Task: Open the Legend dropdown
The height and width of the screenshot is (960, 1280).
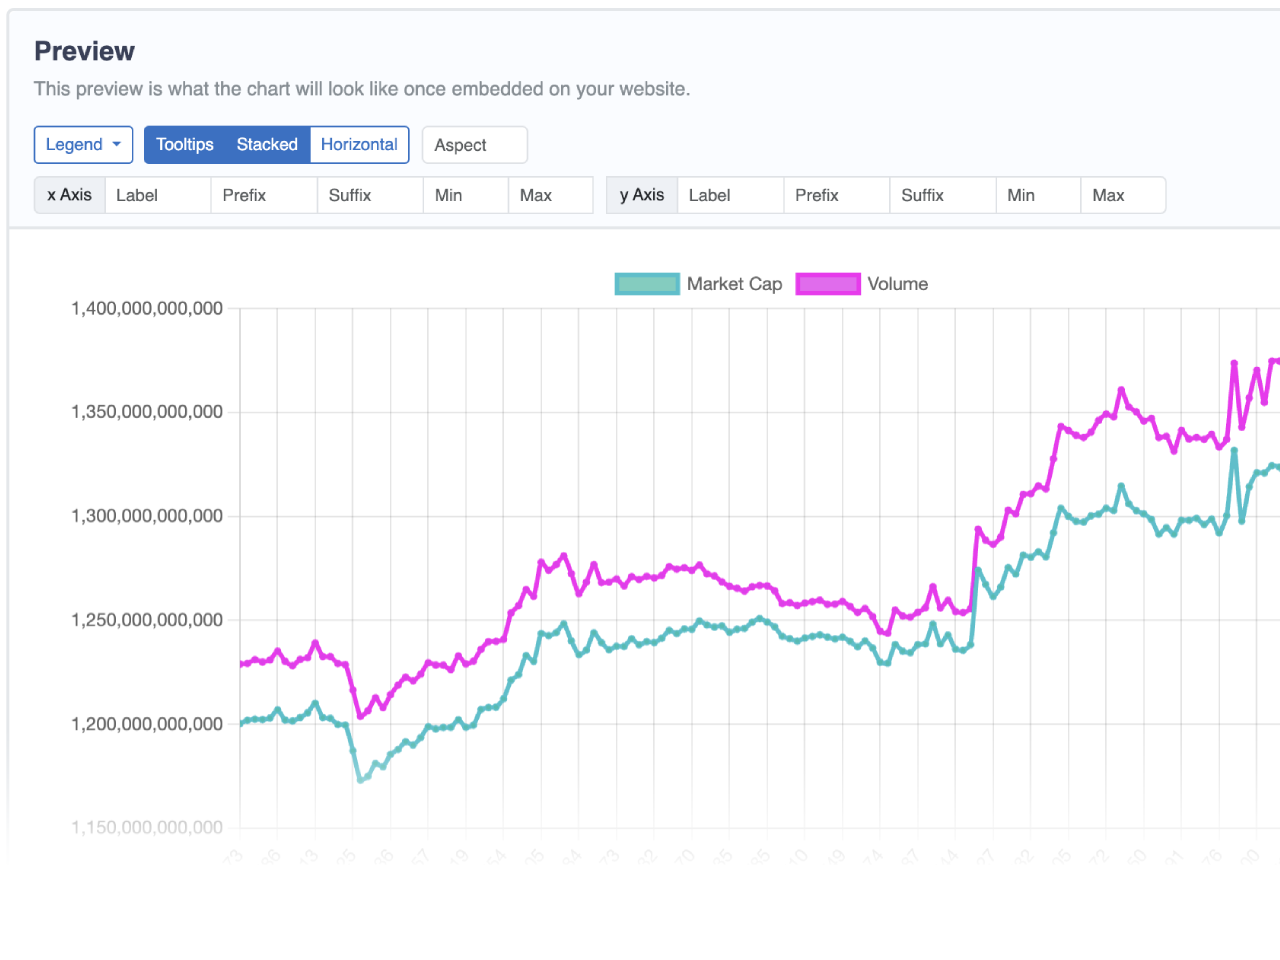Action: (x=84, y=145)
